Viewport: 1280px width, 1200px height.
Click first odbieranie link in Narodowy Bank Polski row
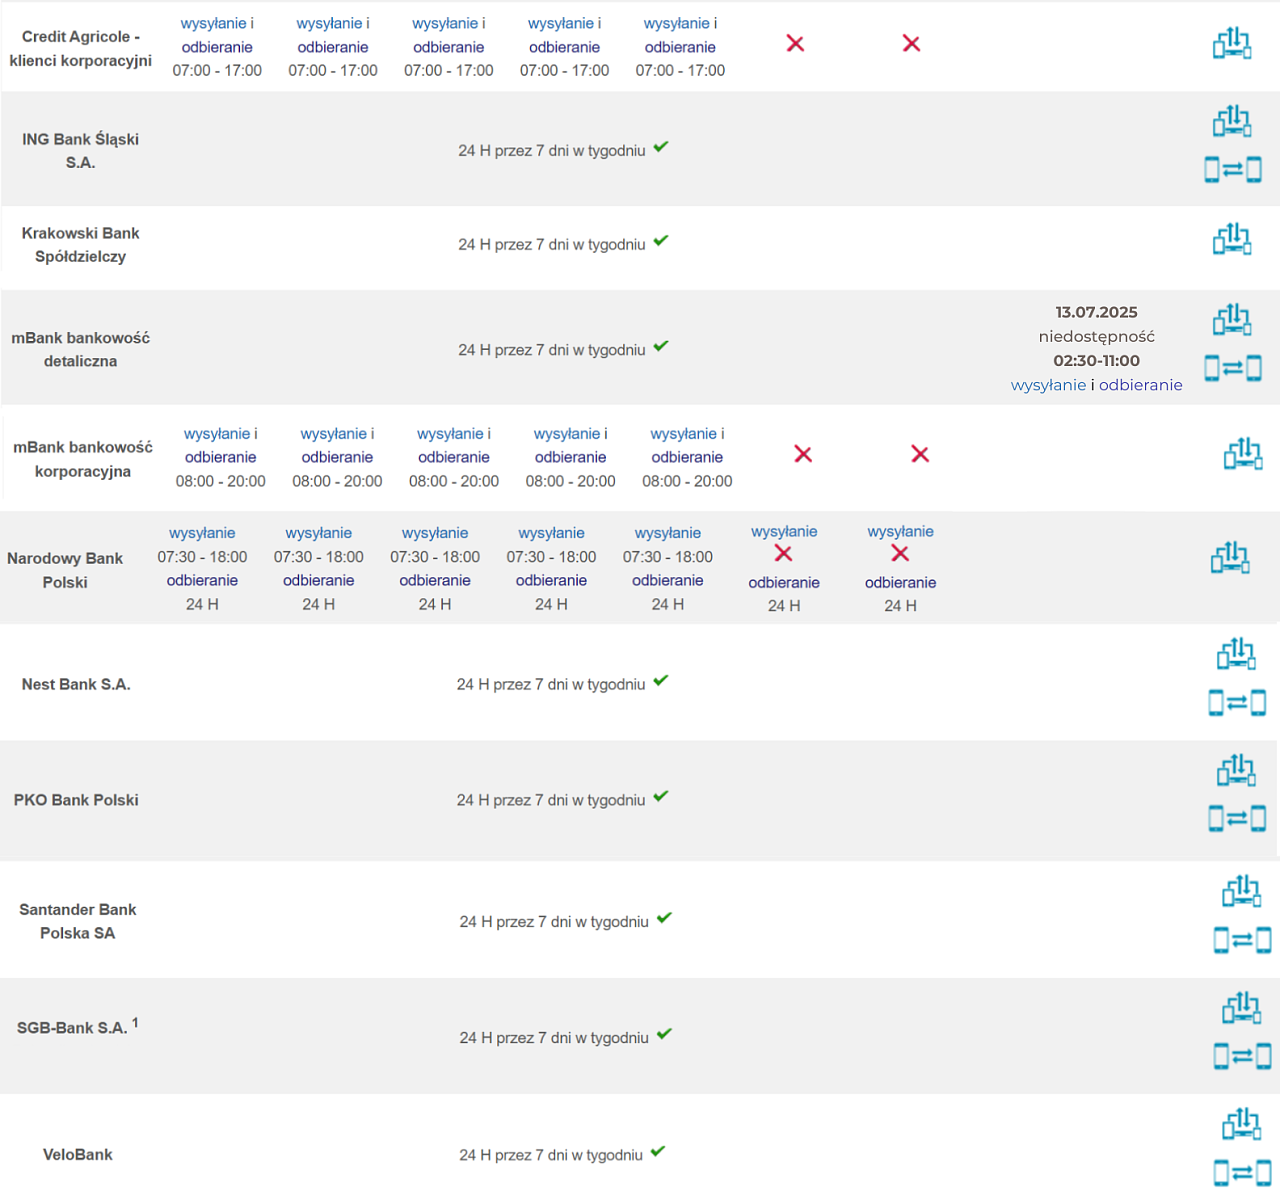coord(202,580)
